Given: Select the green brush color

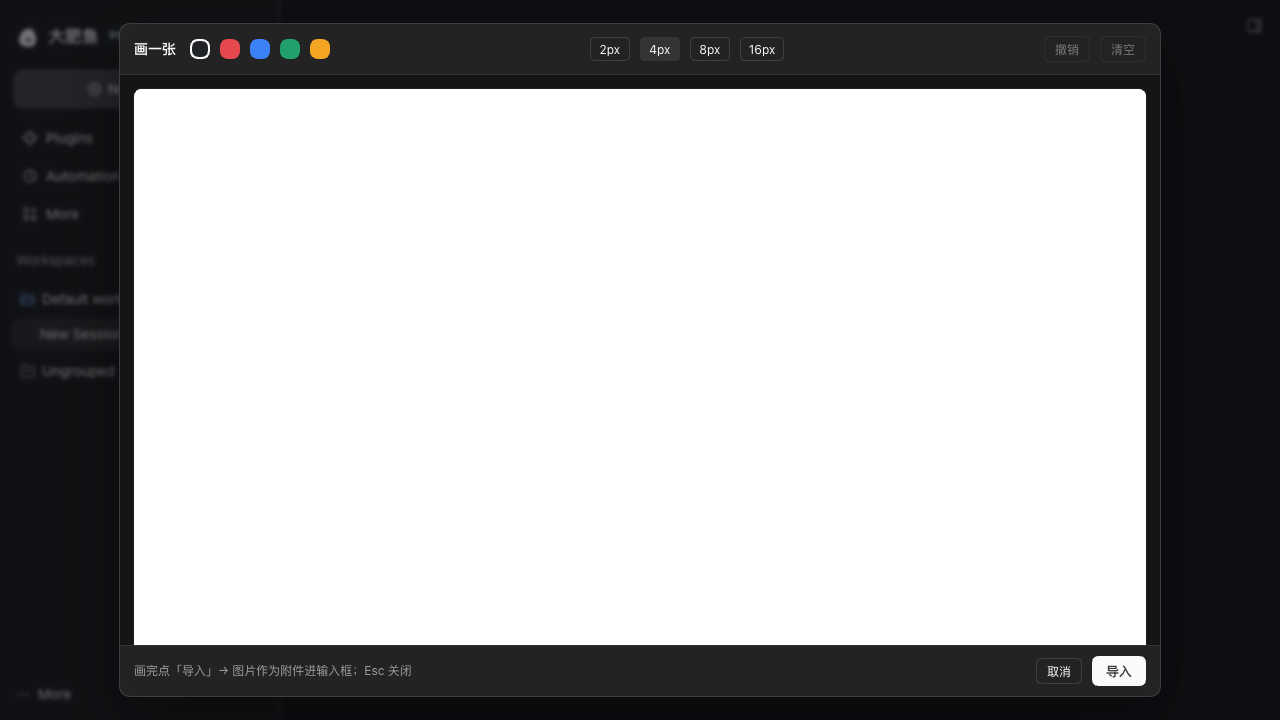Looking at the screenshot, I should point(290,49).
